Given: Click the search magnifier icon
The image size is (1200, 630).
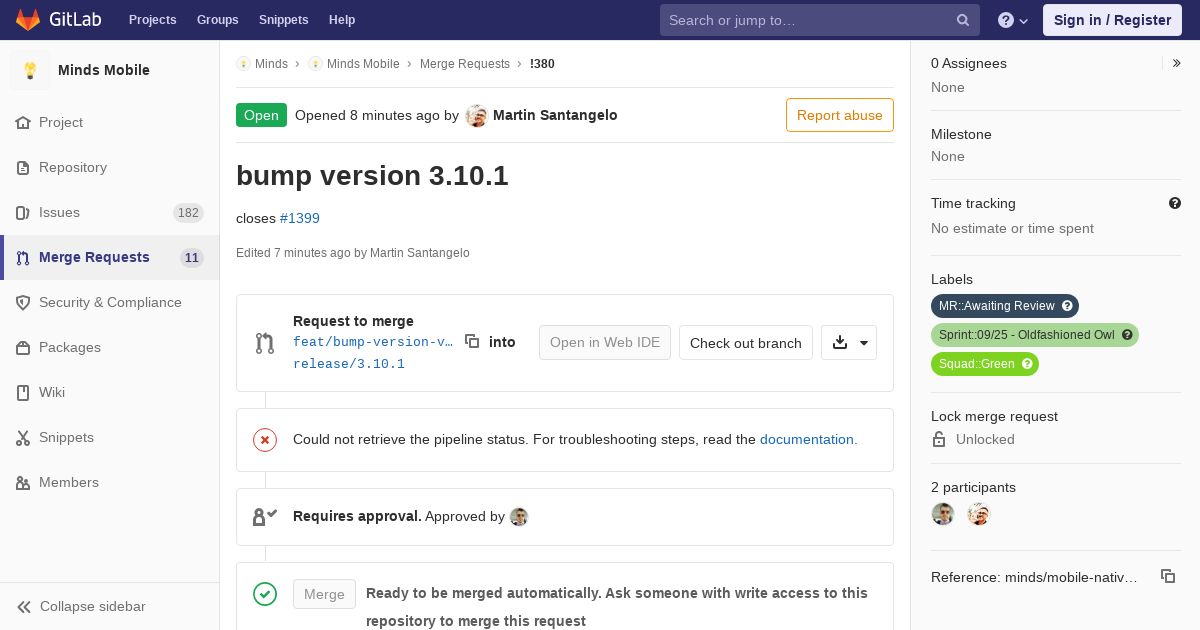Looking at the screenshot, I should [x=963, y=20].
